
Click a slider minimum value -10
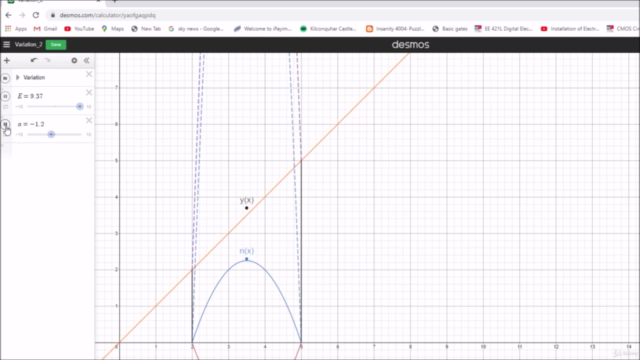tap(19, 135)
